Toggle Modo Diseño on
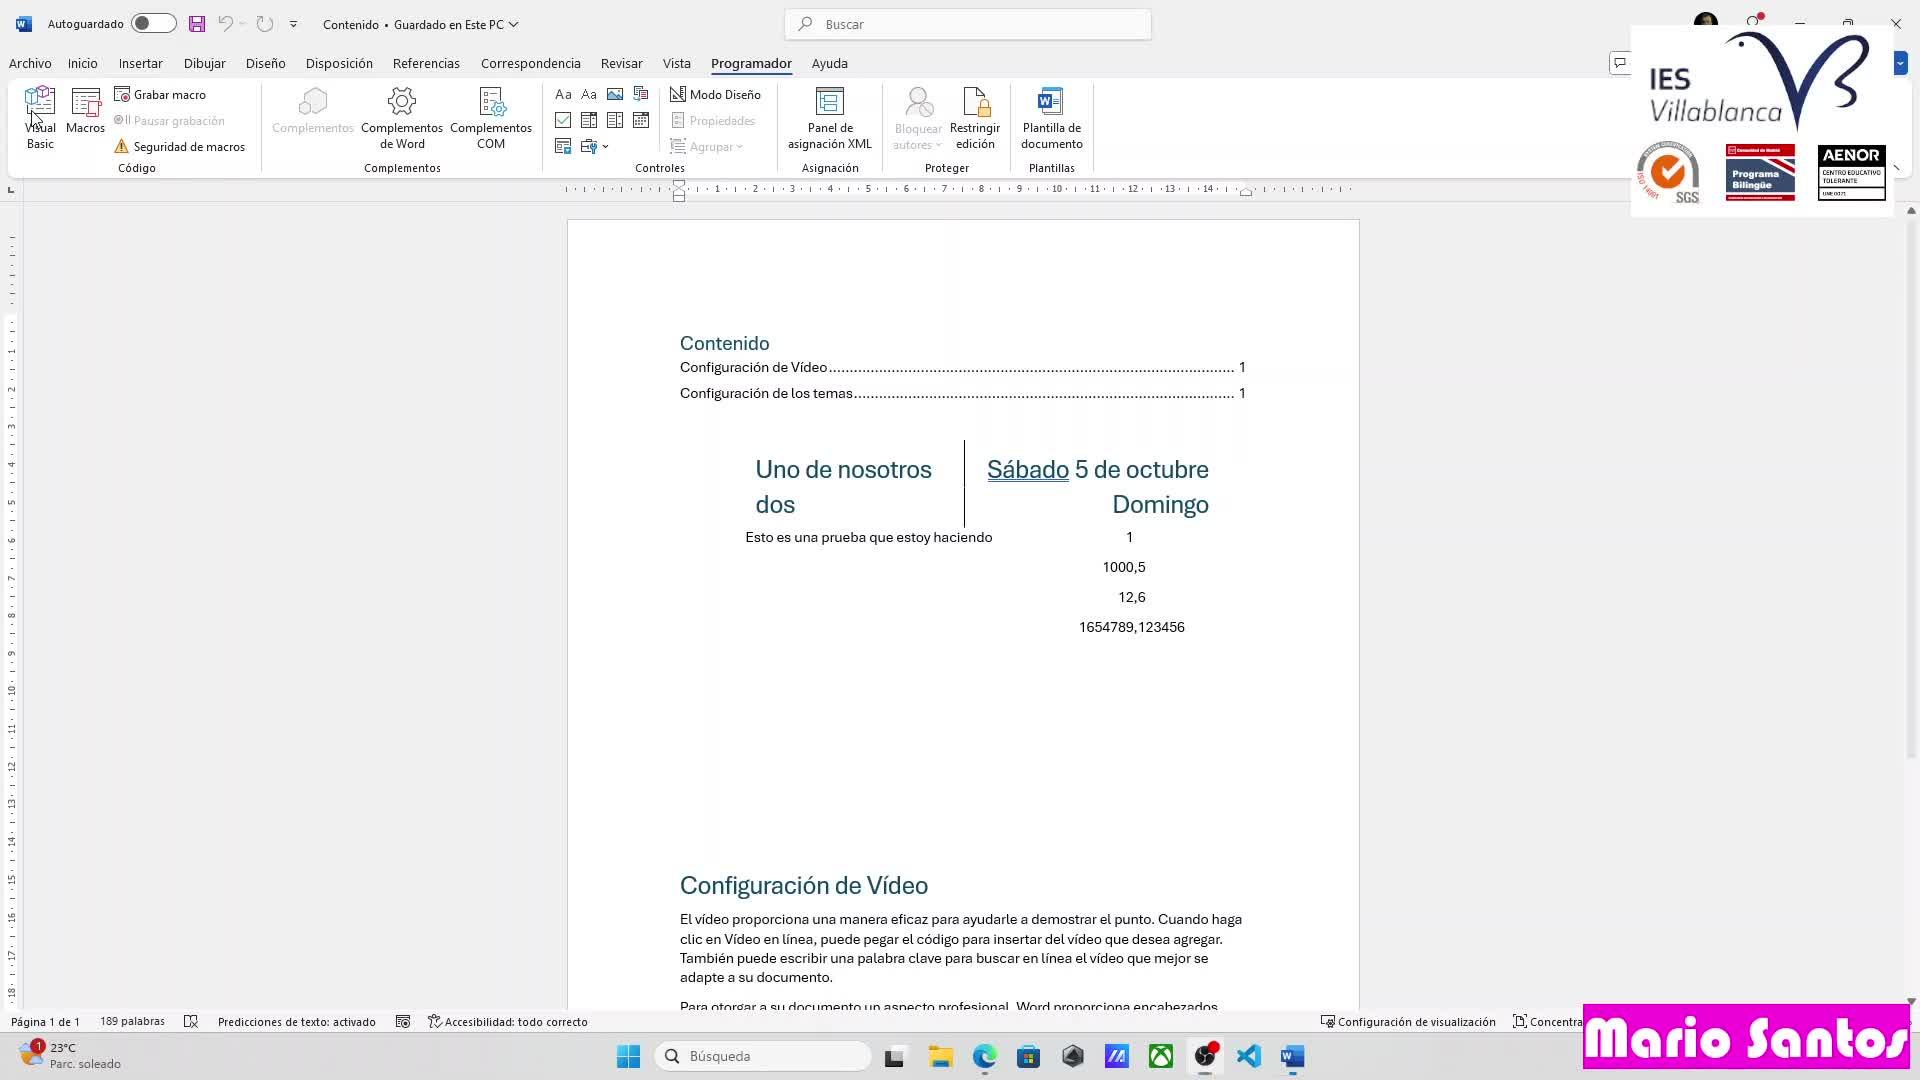The height and width of the screenshot is (1080, 1920). [715, 94]
